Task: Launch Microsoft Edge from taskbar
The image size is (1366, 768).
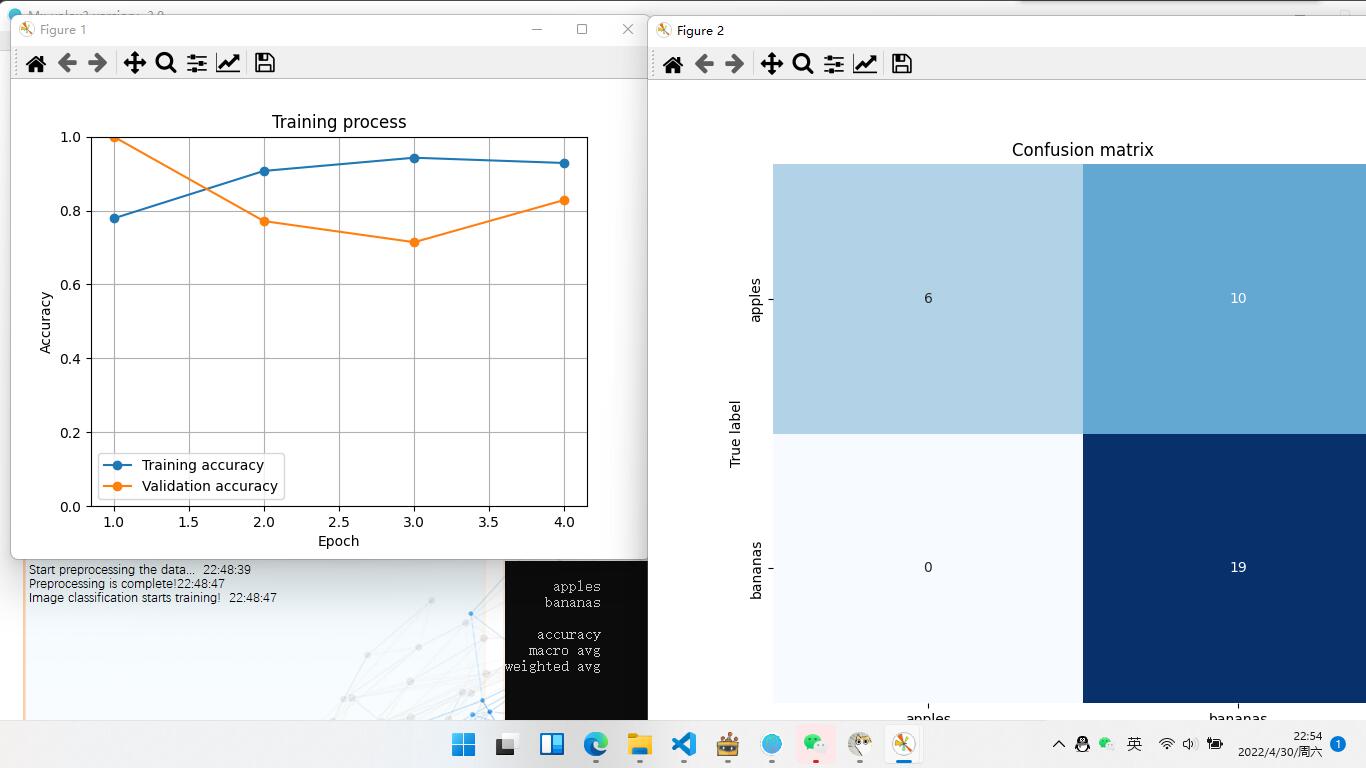Action: click(596, 744)
